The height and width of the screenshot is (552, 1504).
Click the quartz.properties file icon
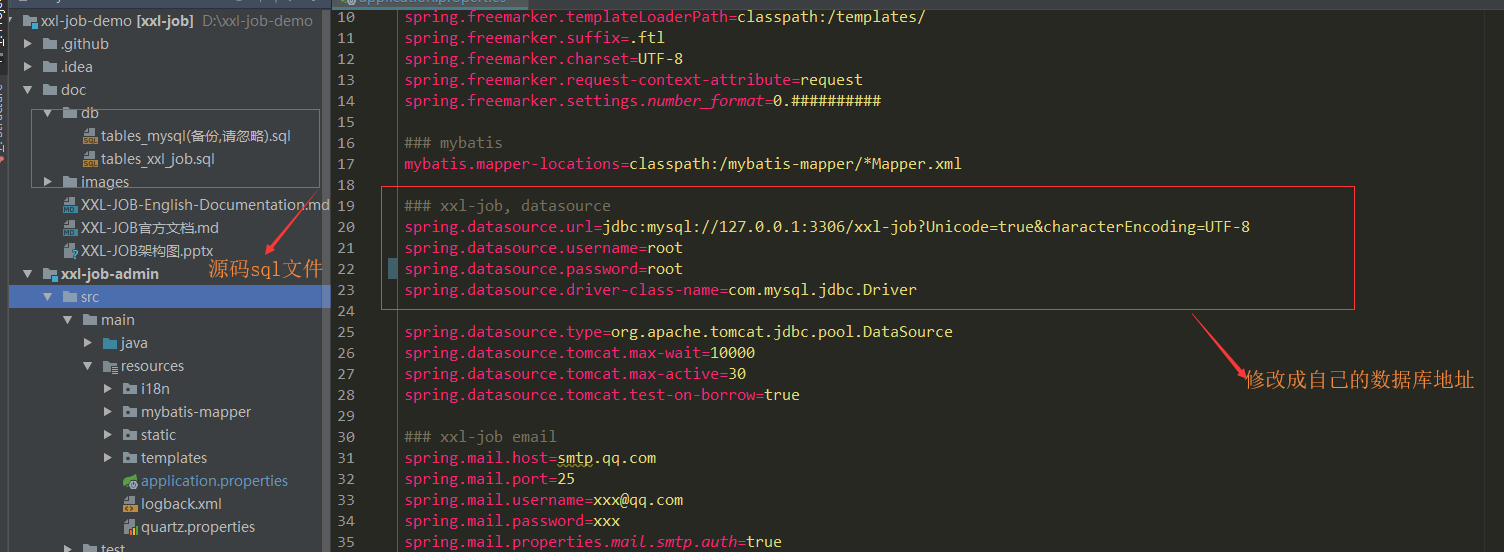pyautogui.click(x=130, y=527)
